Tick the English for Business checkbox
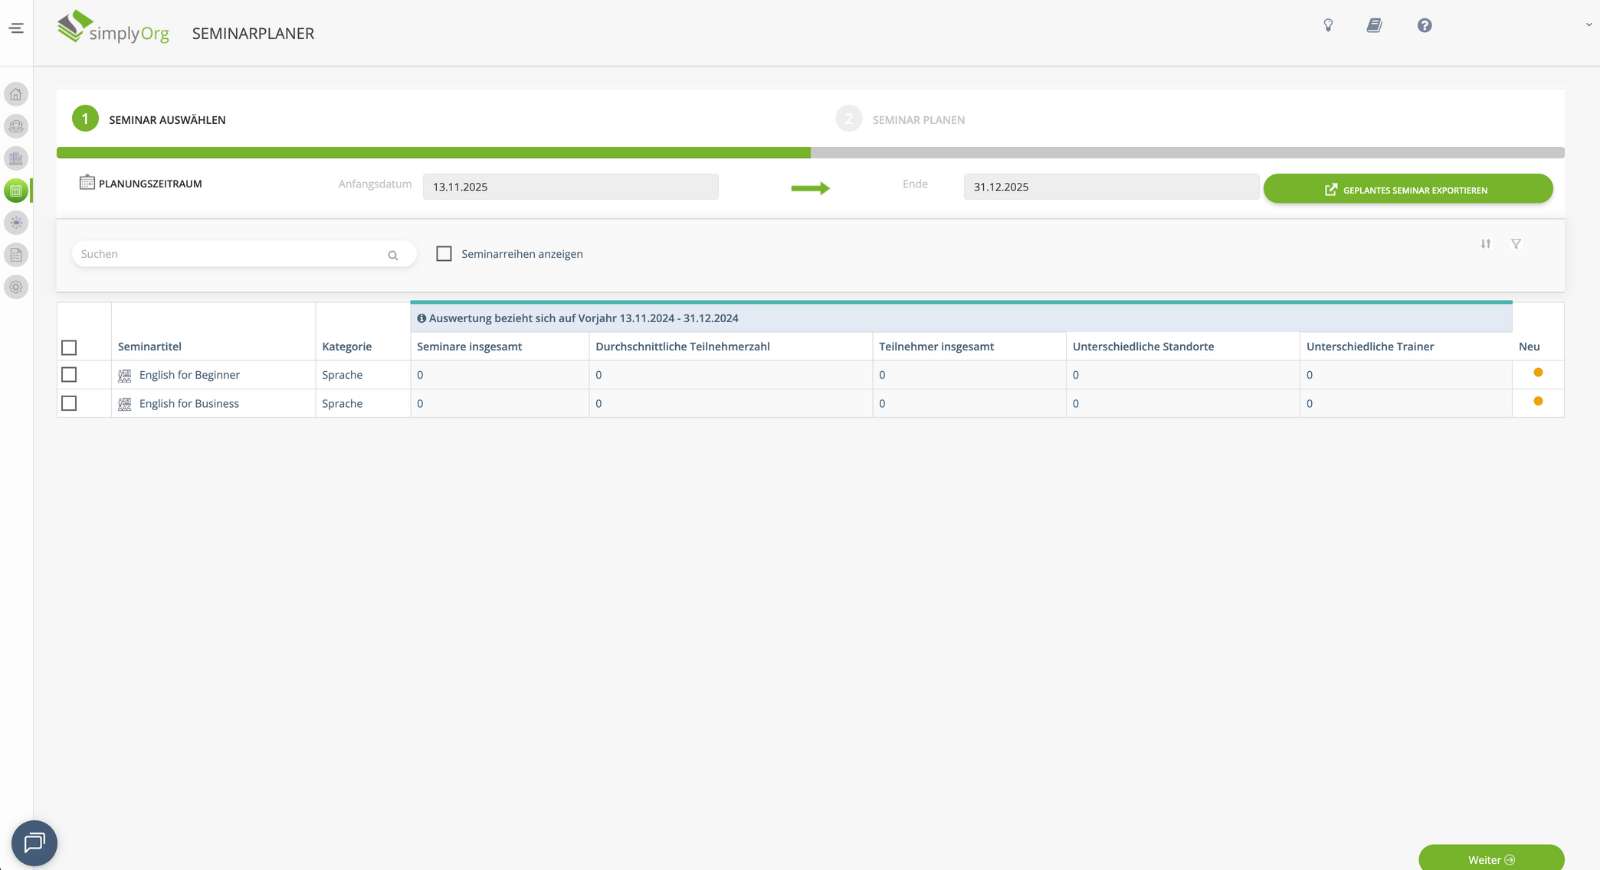The height and width of the screenshot is (870, 1600). coord(69,403)
